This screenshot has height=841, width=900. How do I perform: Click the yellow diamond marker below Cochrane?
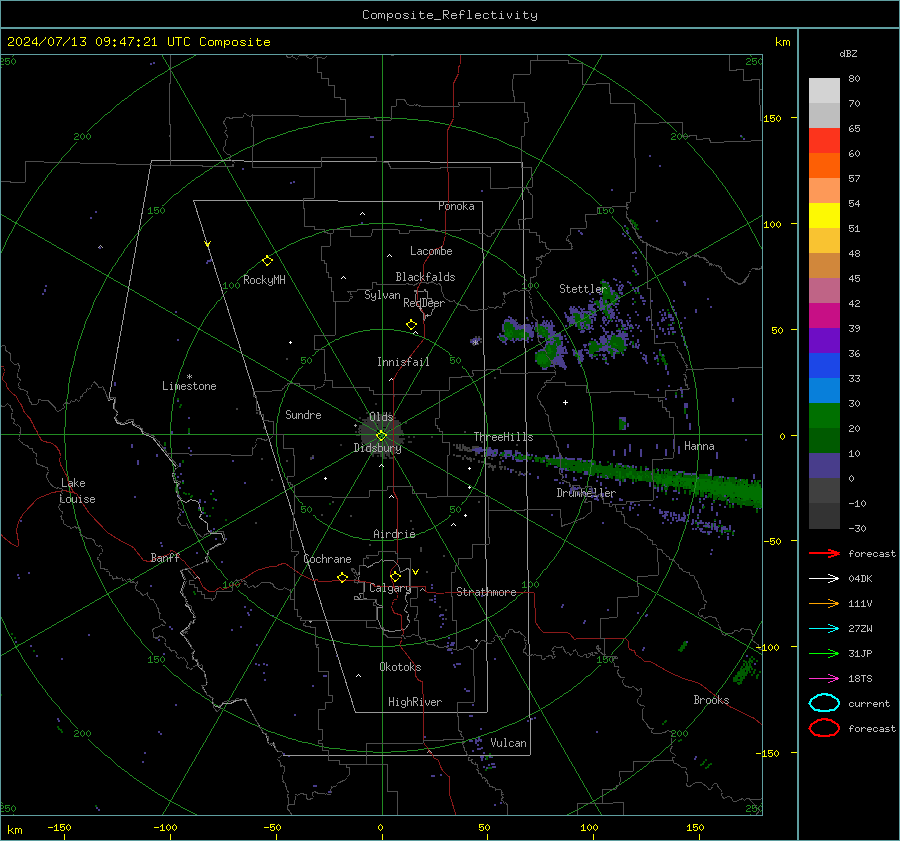[x=342, y=577]
